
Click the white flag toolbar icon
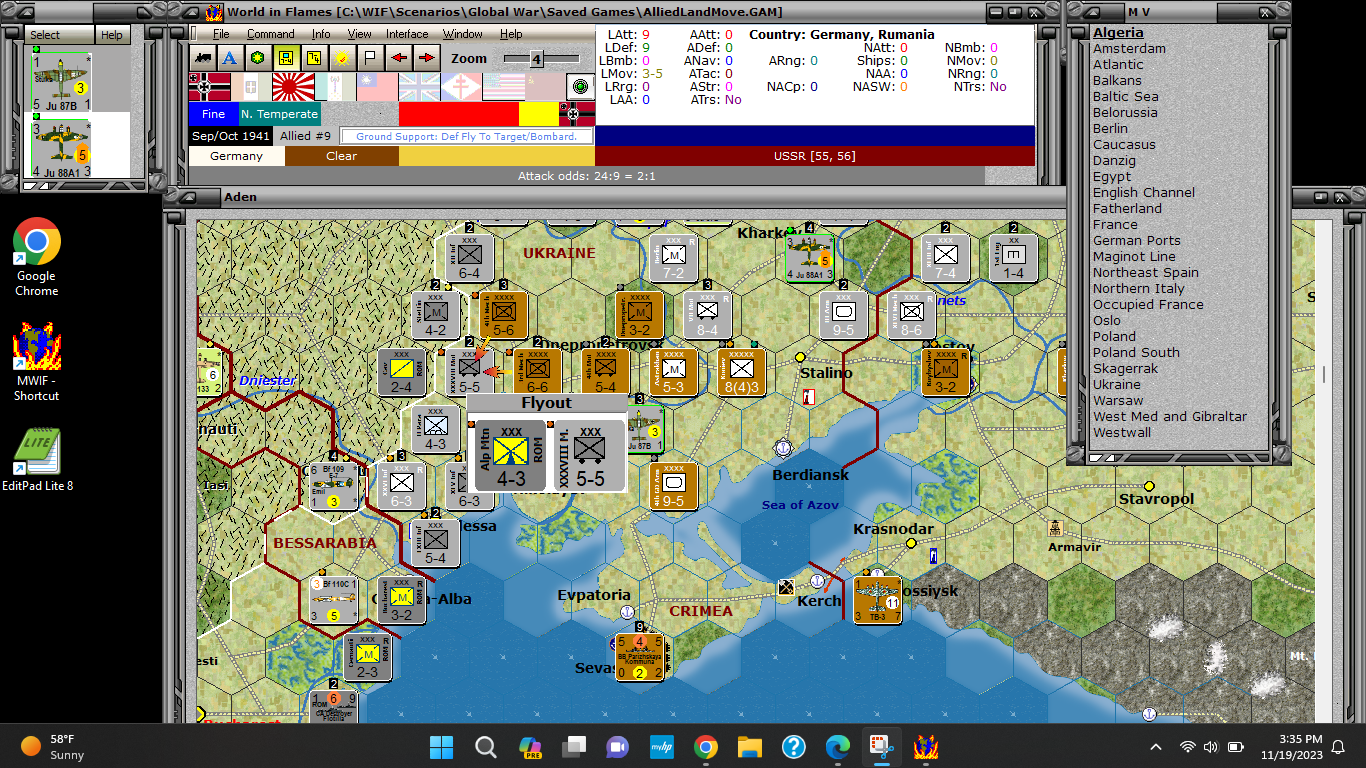pyautogui.click(x=370, y=58)
